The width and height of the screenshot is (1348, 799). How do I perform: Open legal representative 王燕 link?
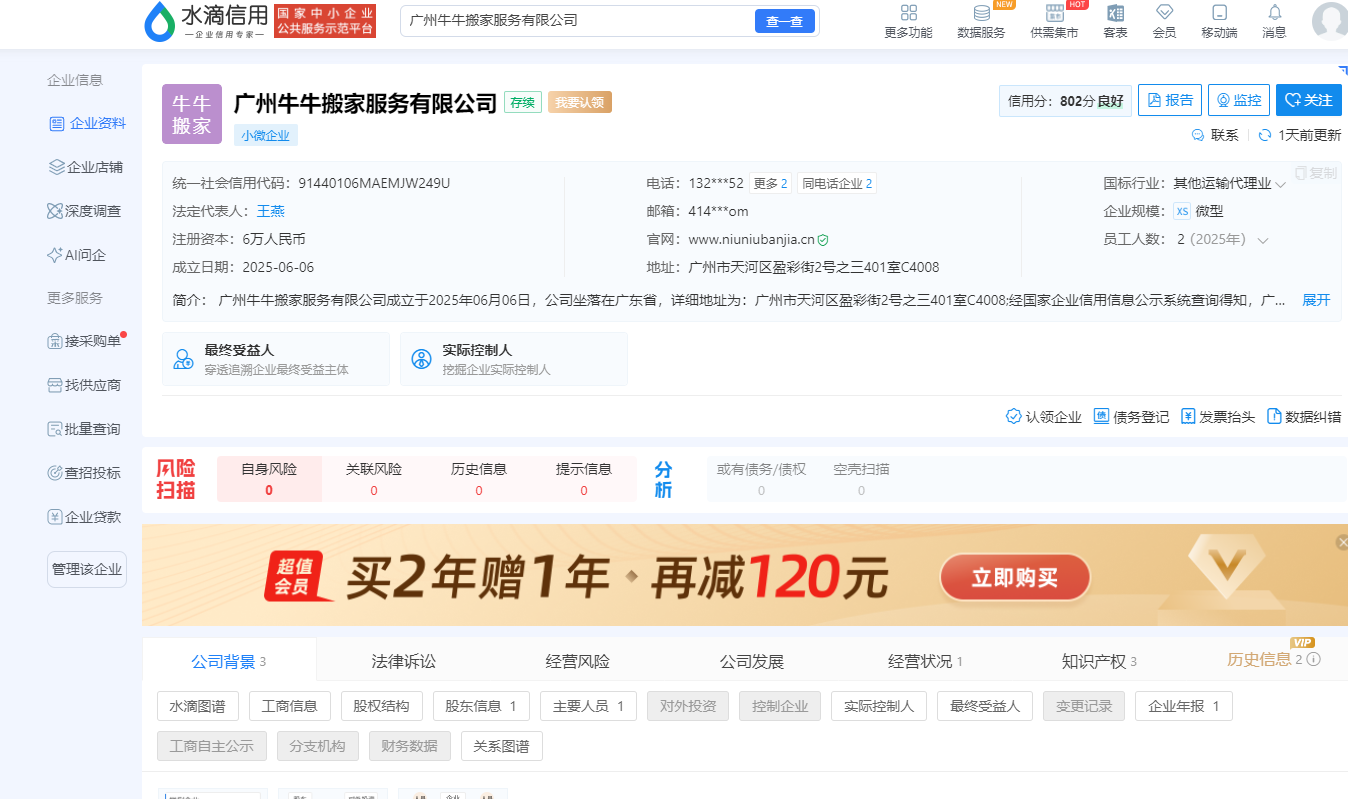271,211
